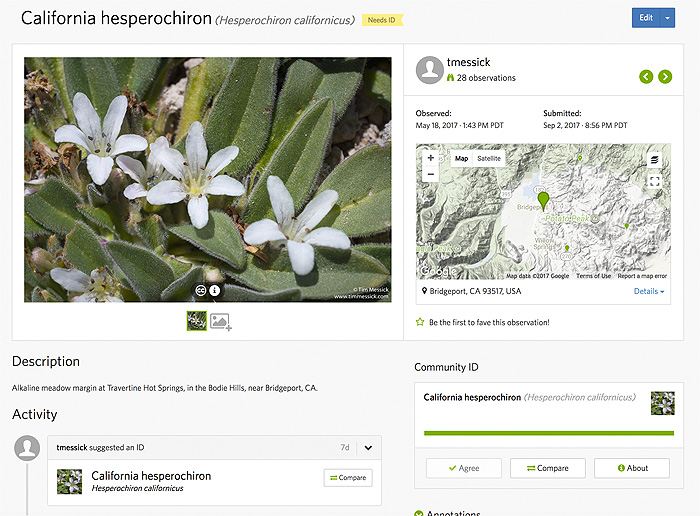Viewport: 700px width, 516px height.
Task: Select the Map view tab
Action: [x=461, y=158]
